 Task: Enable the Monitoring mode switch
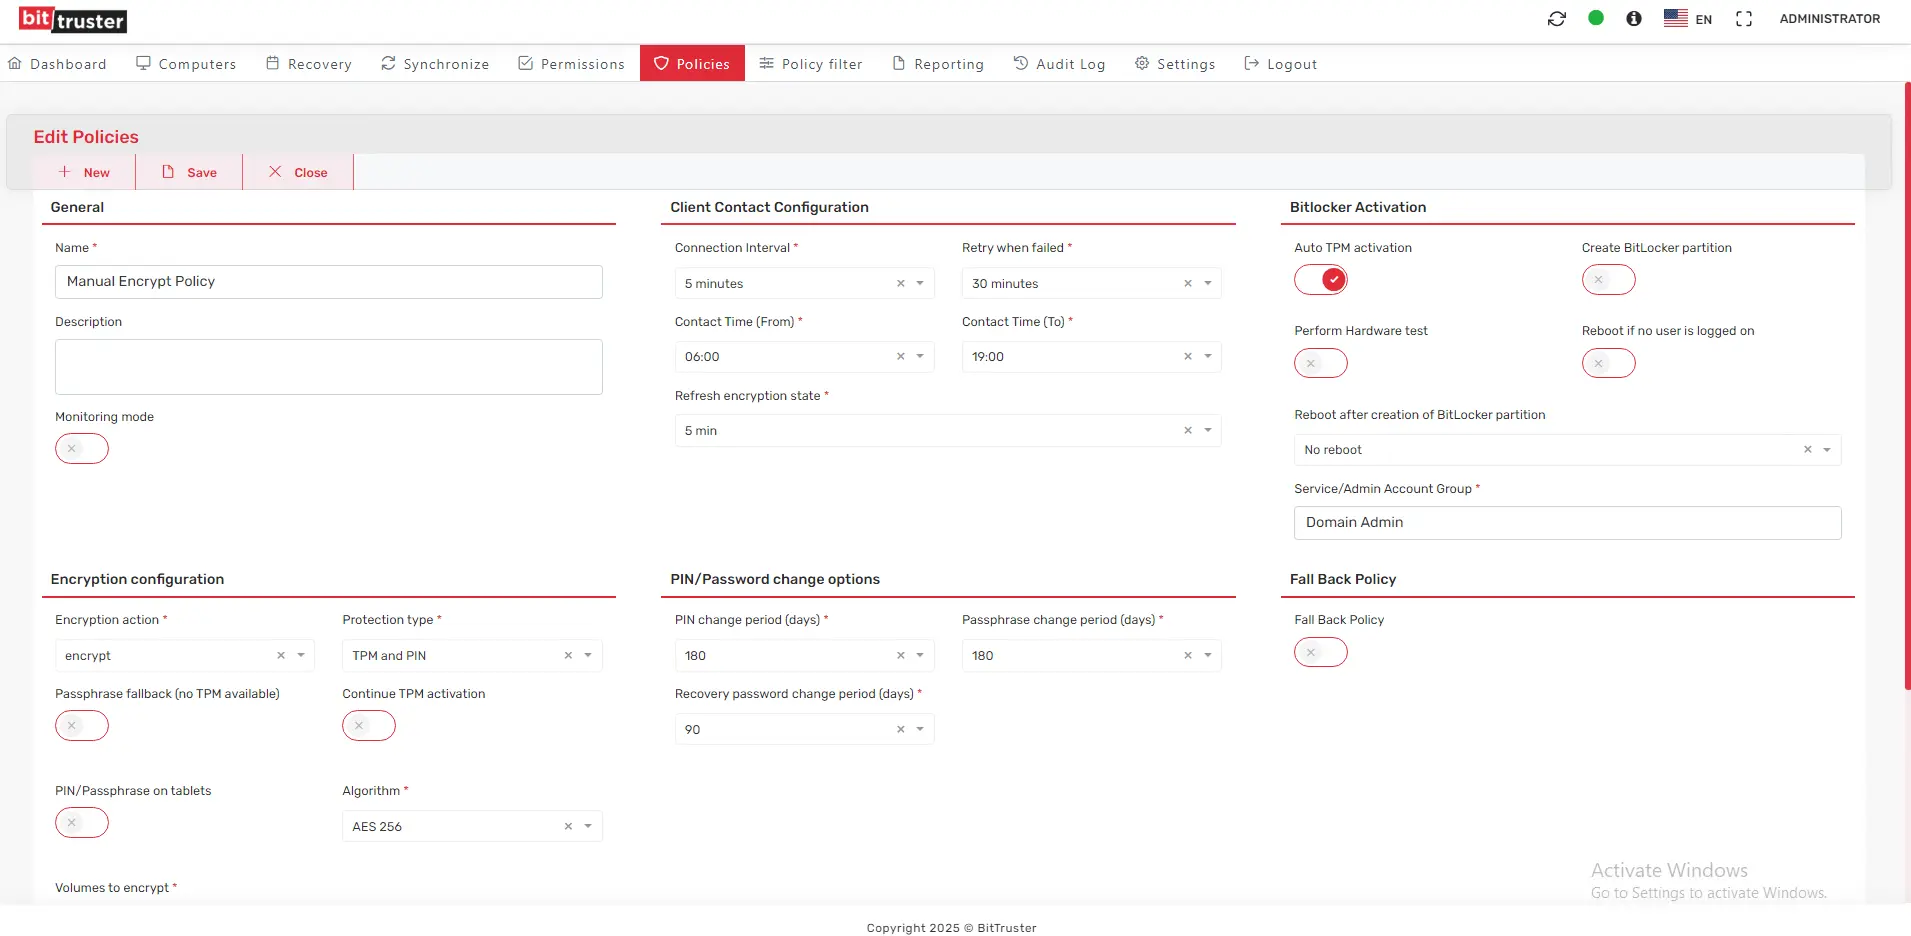click(81, 448)
